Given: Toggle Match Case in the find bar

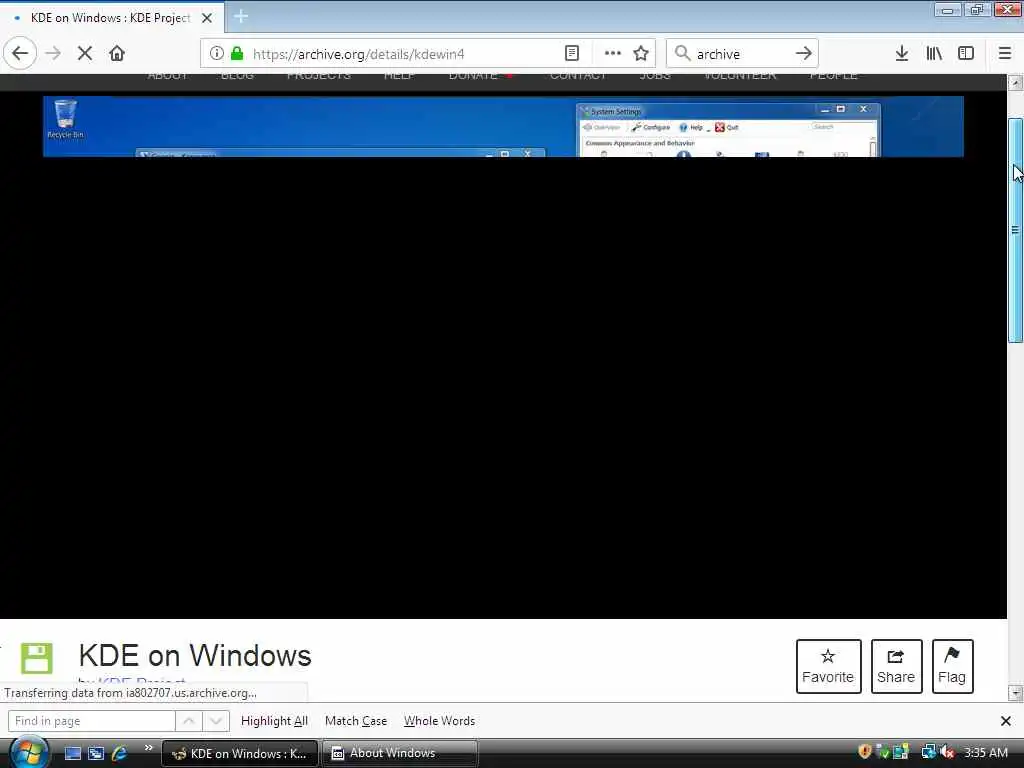Looking at the screenshot, I should click(x=356, y=721).
